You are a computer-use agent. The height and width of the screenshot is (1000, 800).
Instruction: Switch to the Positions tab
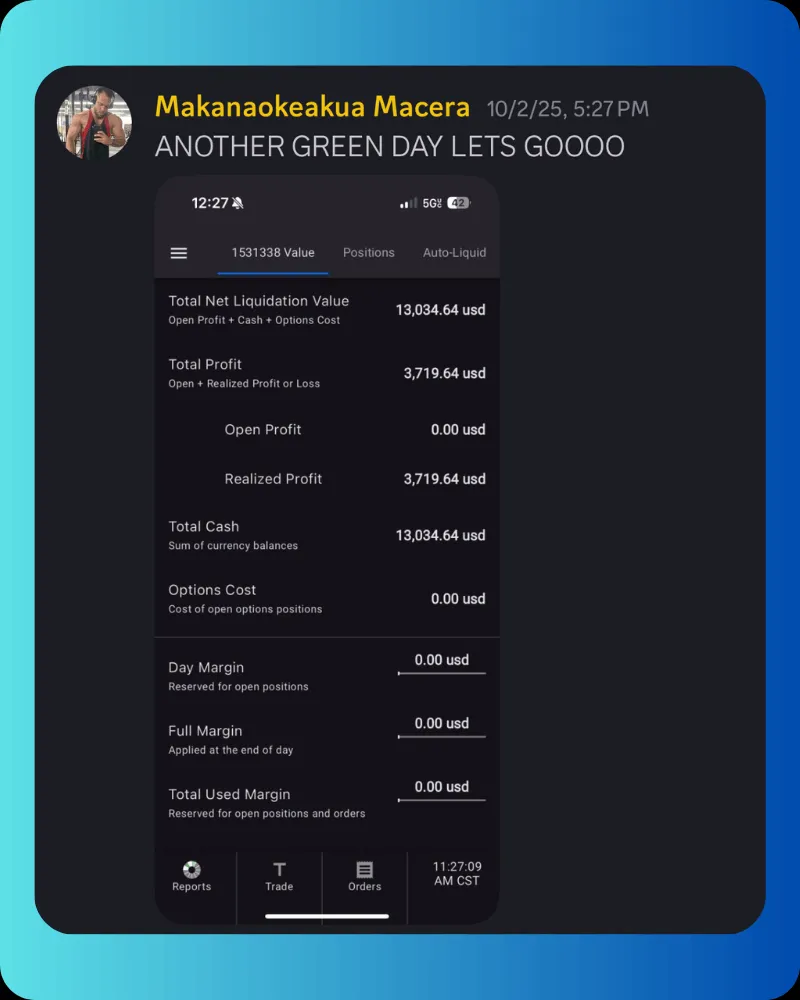click(x=369, y=253)
